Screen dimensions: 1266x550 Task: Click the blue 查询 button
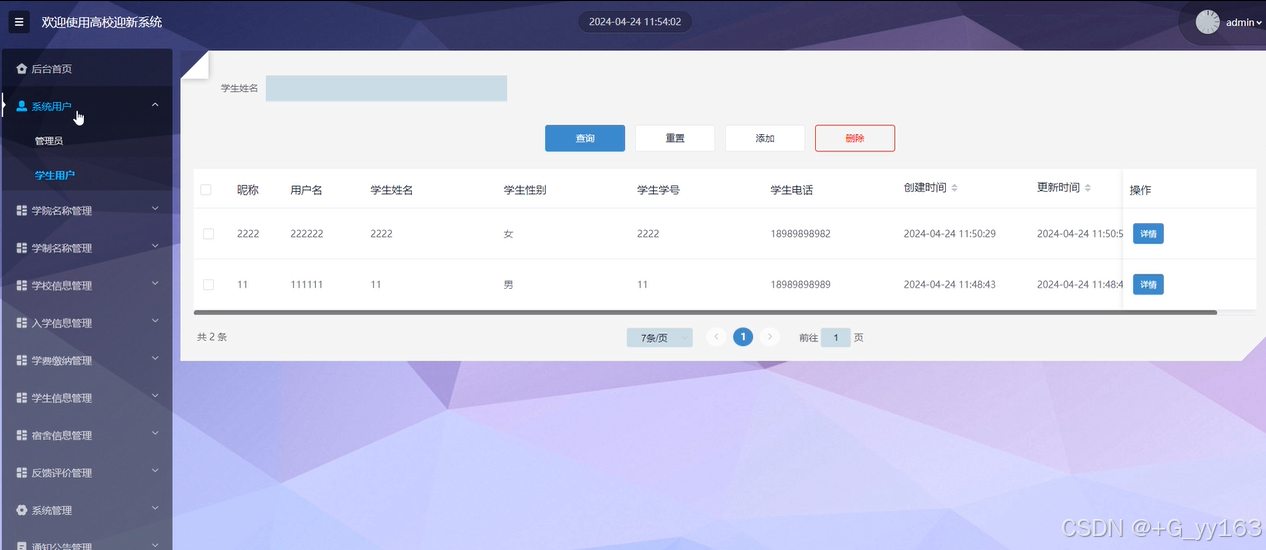point(585,138)
